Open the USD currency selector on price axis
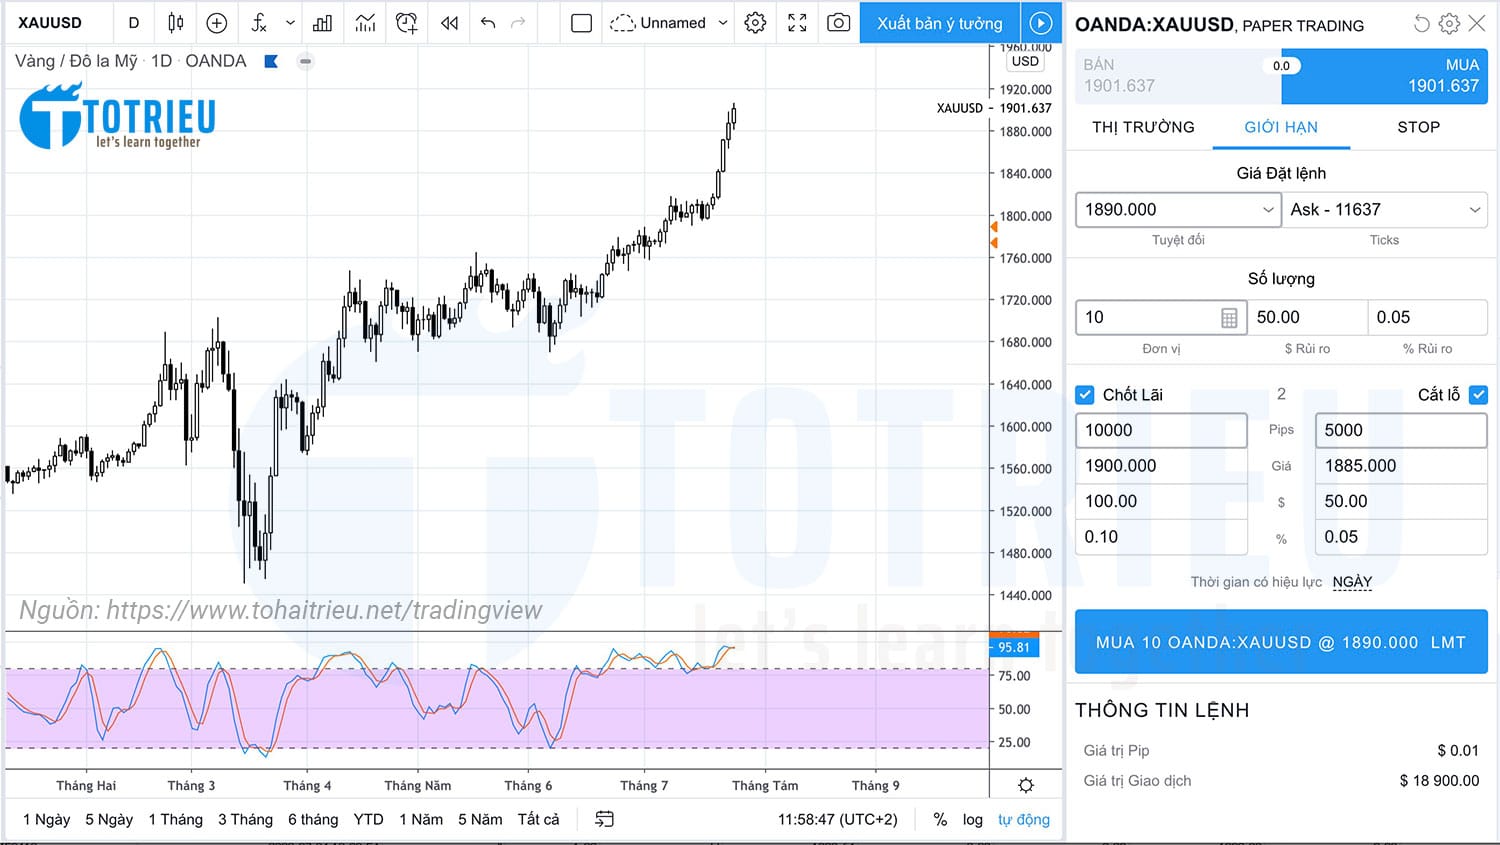The height and width of the screenshot is (845, 1500). click(1025, 61)
